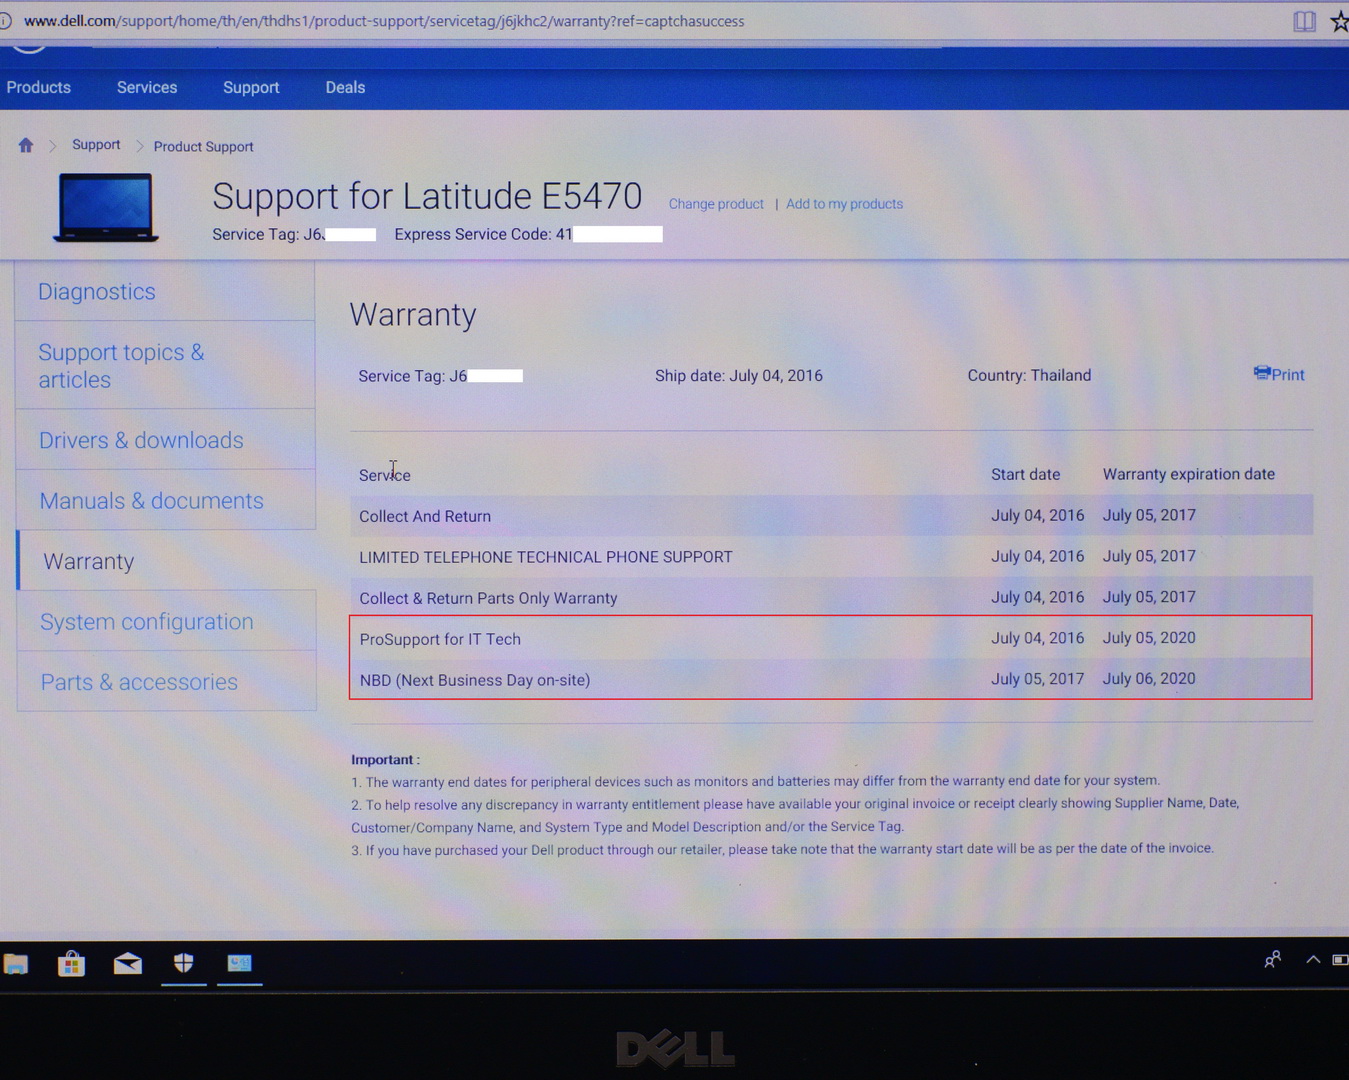Click the Warranty page heading
1349x1080 pixels.
[413, 315]
